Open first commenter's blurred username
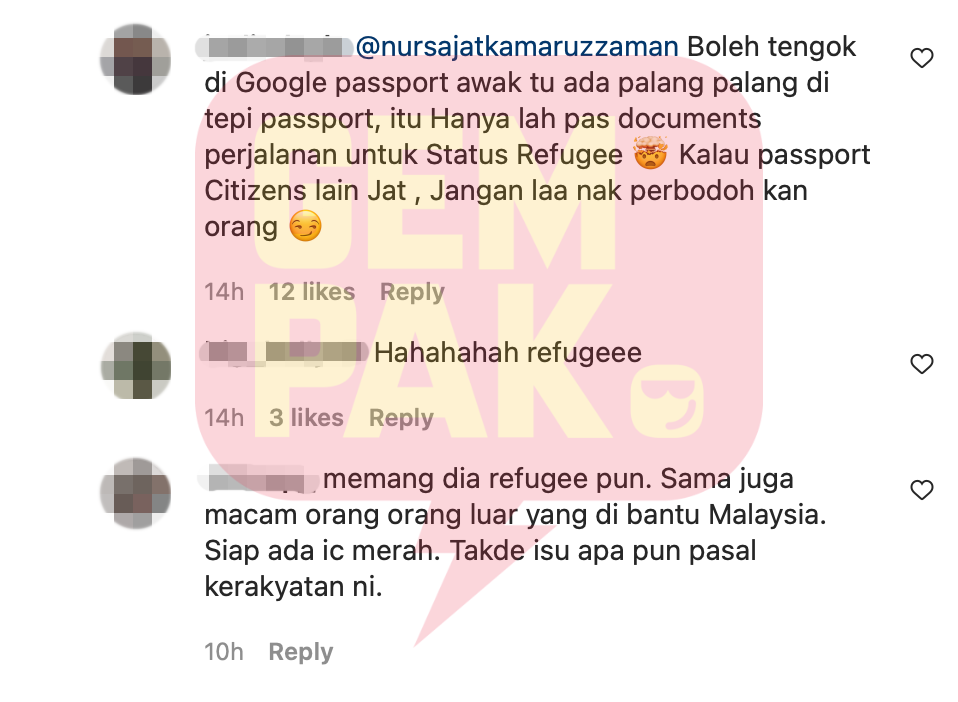The width and height of the screenshot is (958, 702). coord(274,48)
